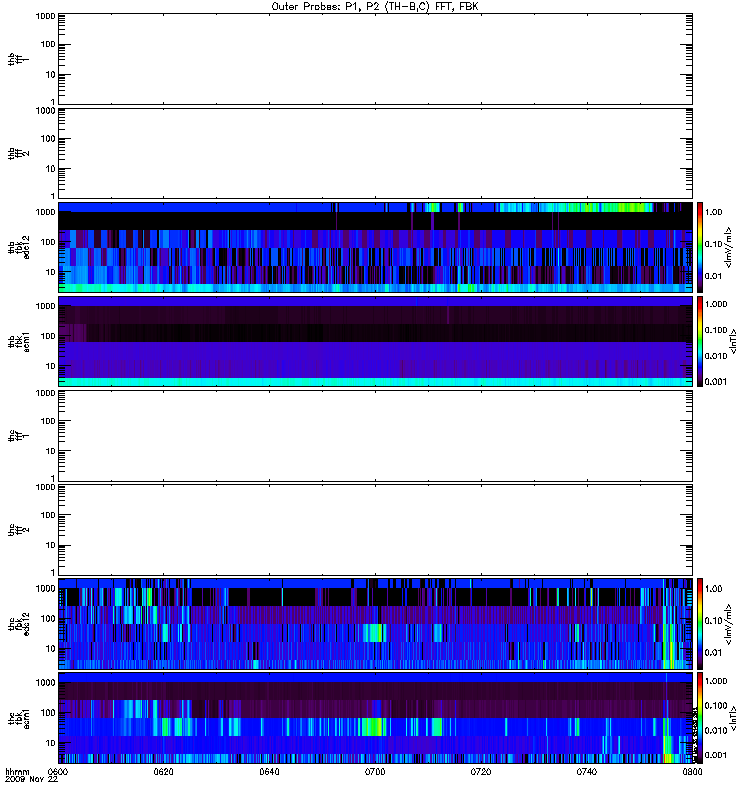This screenshot has width=750, height=800.
Task: Click the '1.000' value on thc scm1 color bar
Action: click(x=716, y=681)
